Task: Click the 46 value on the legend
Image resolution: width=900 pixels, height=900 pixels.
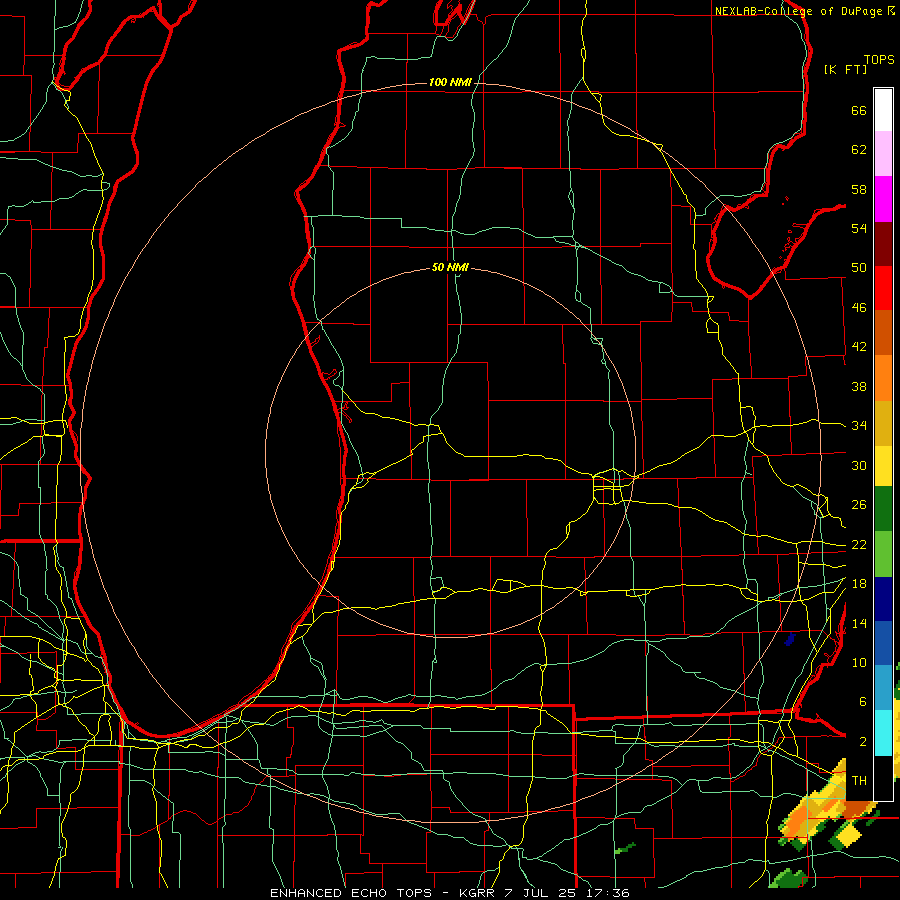Action: click(859, 308)
